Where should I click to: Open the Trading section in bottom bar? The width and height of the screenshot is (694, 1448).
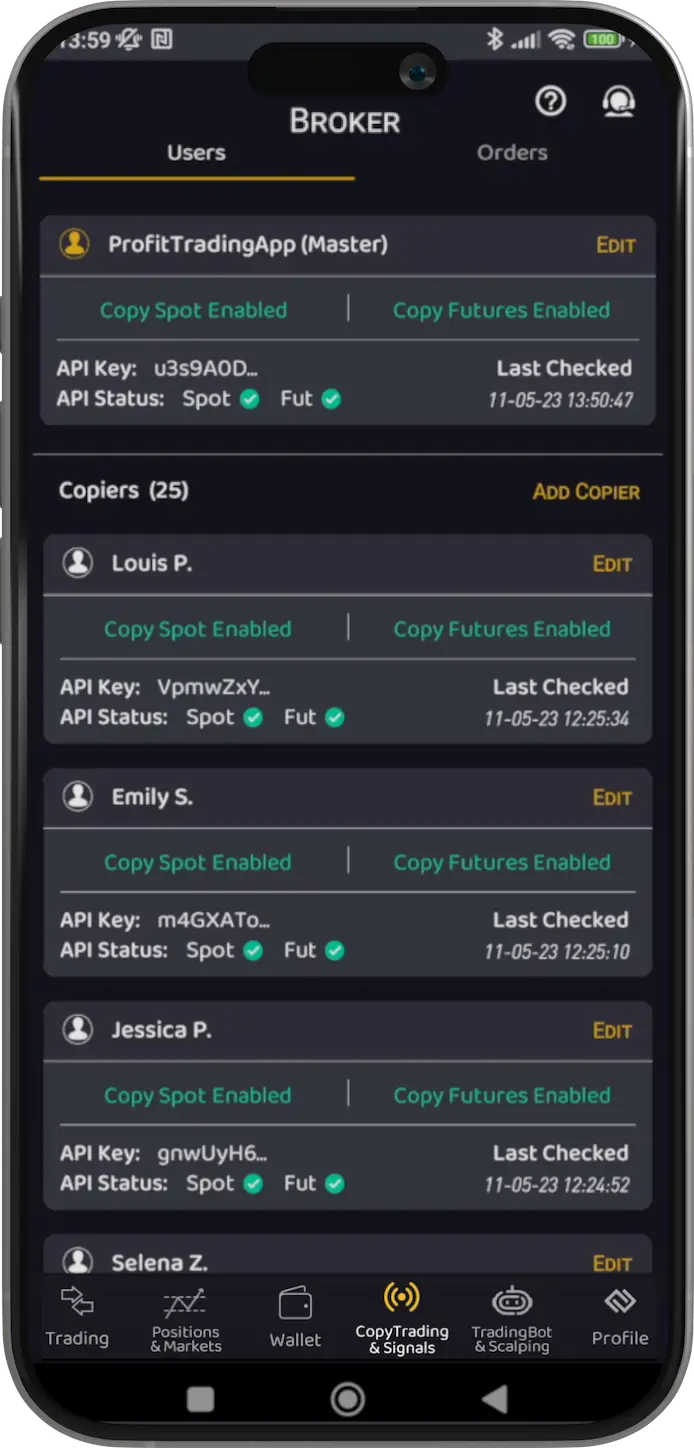(77, 1317)
